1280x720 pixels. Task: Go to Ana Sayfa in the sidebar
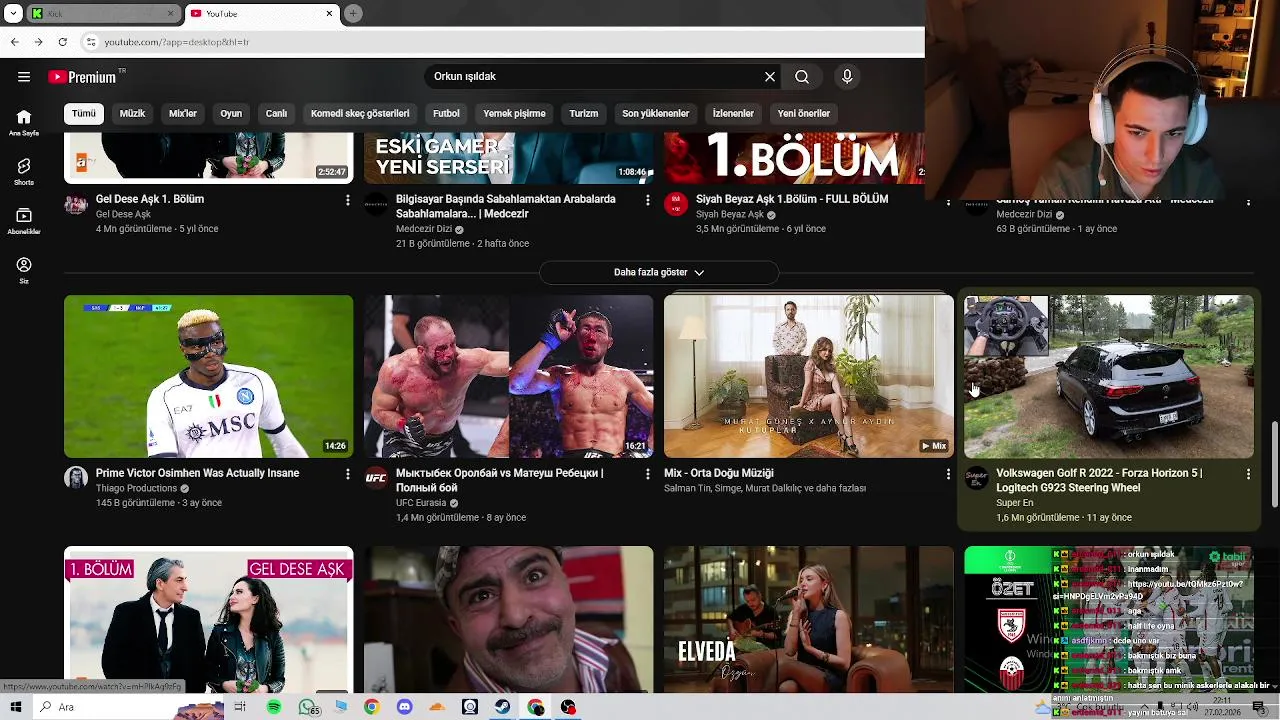click(24, 122)
